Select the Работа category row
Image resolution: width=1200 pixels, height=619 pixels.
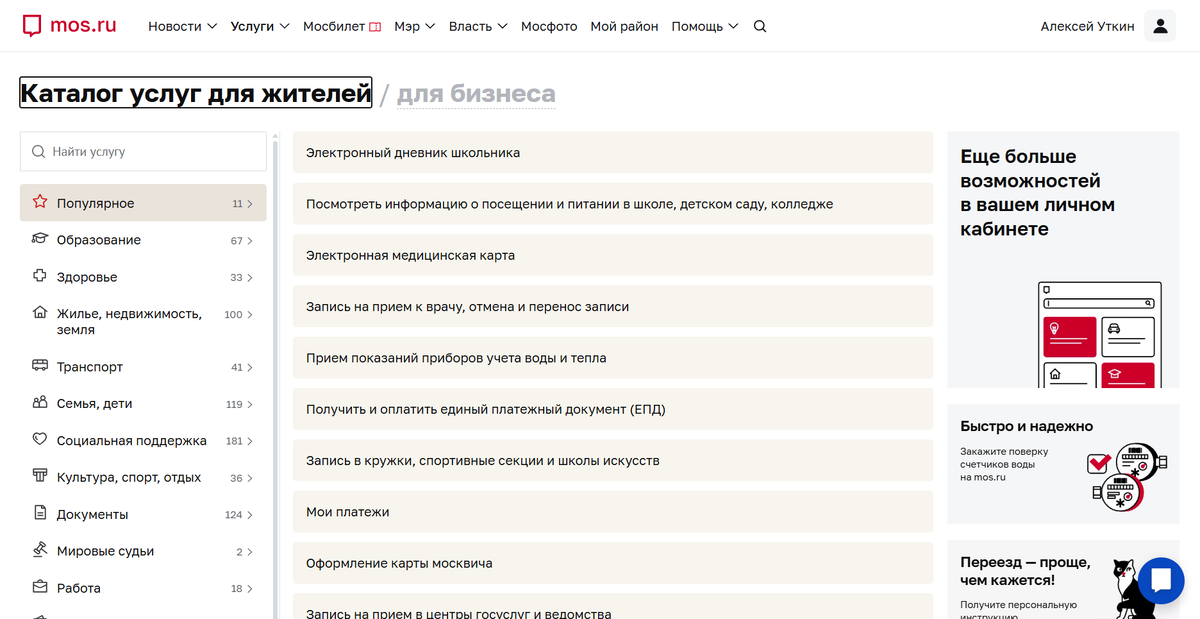tap(143, 588)
